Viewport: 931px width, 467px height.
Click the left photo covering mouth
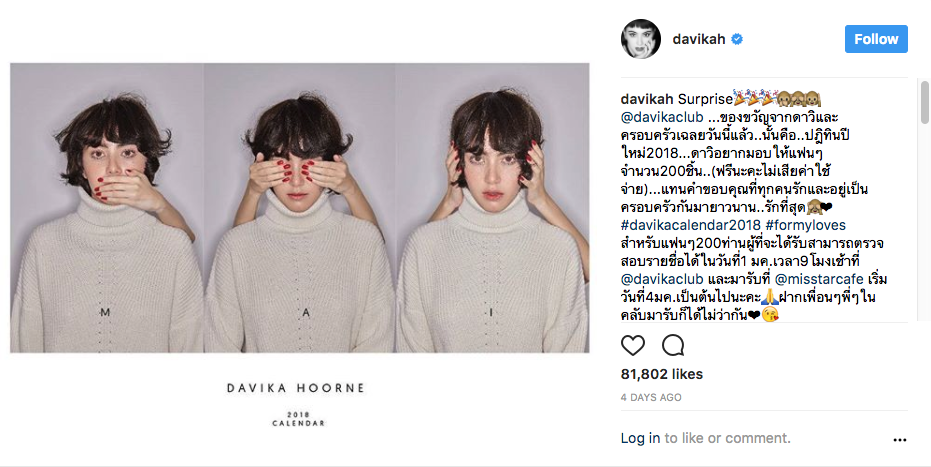107,208
